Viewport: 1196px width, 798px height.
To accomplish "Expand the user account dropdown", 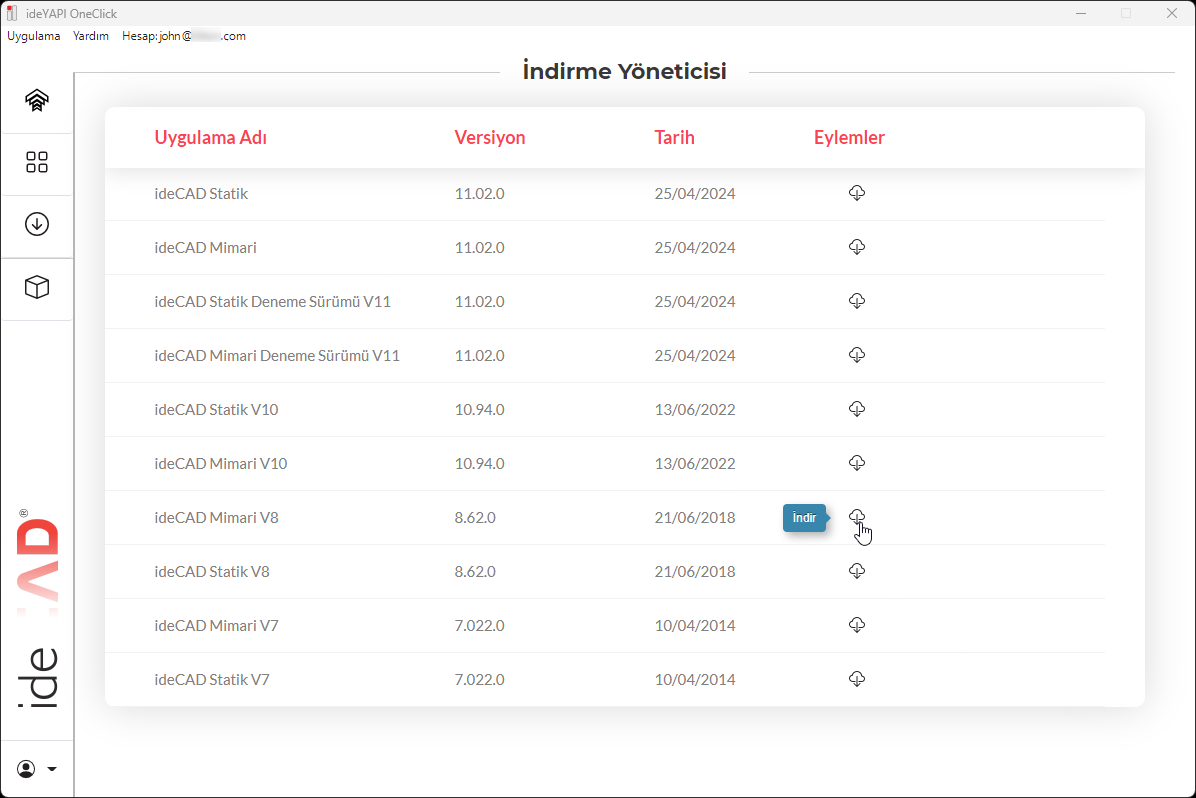I will (x=37, y=769).
